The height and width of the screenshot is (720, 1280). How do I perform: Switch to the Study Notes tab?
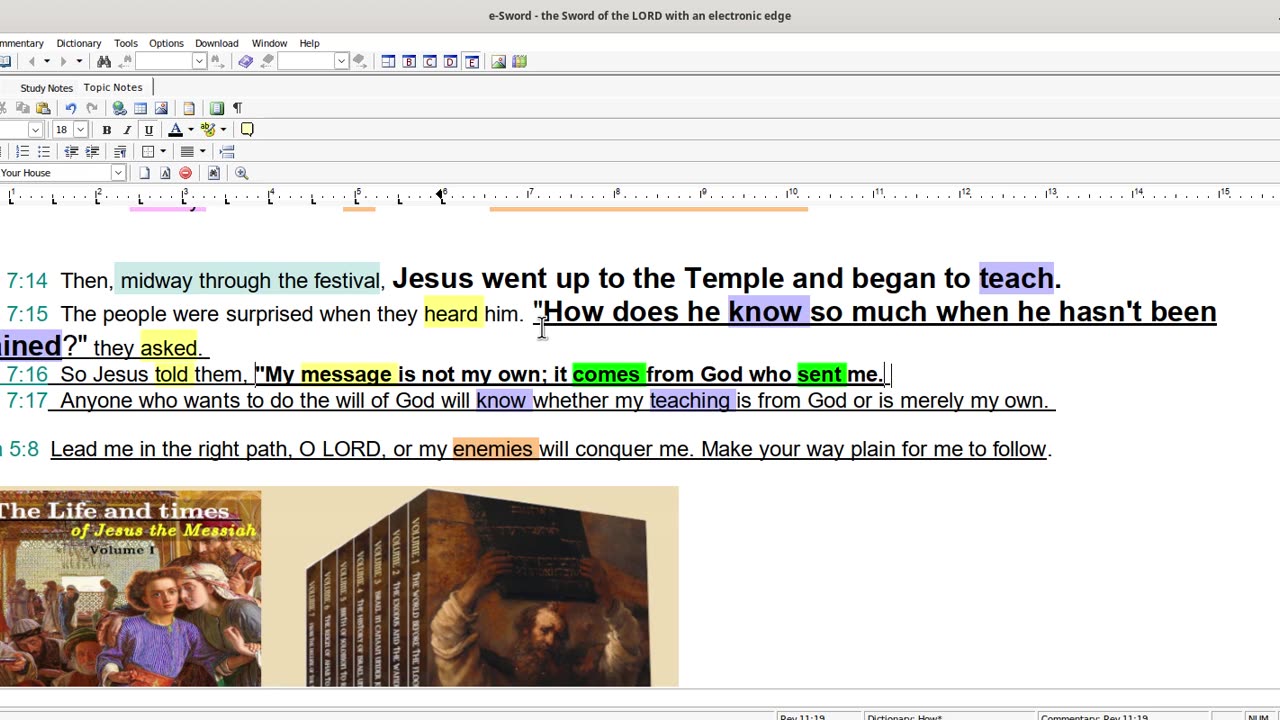pos(47,88)
